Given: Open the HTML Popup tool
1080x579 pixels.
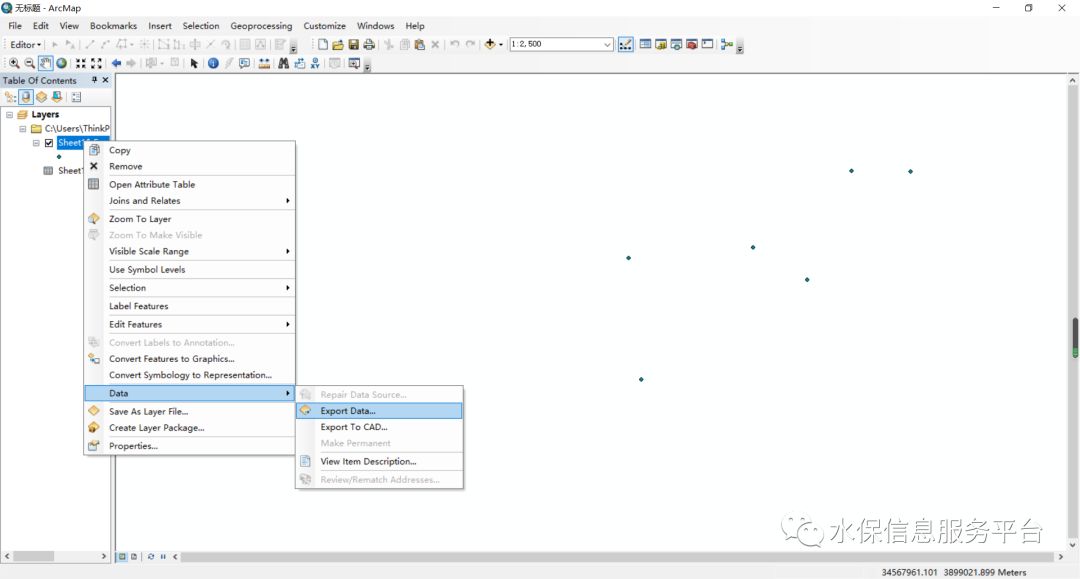Looking at the screenshot, I should (x=245, y=63).
